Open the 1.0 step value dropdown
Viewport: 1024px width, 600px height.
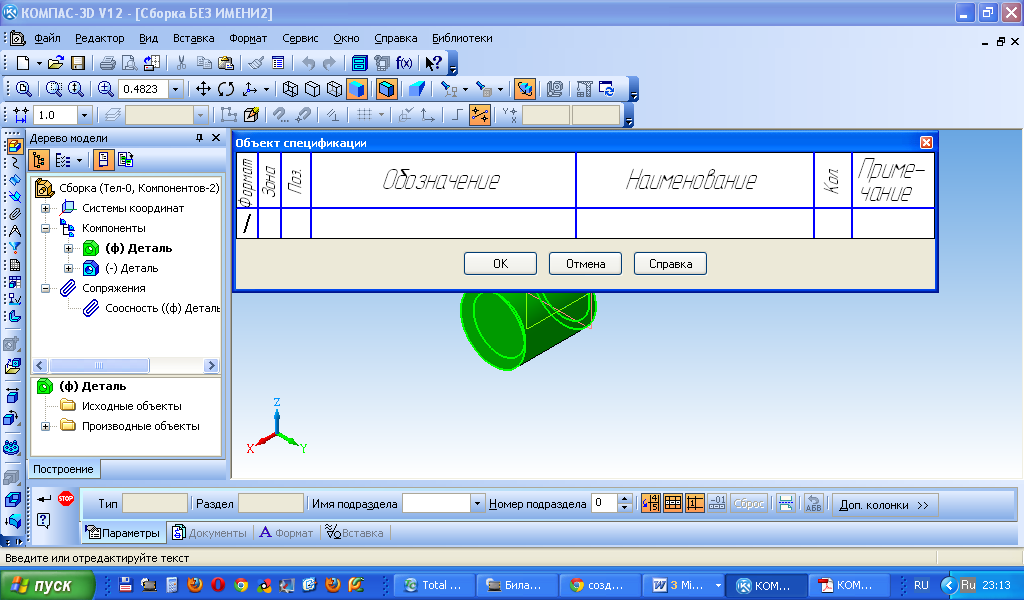[x=84, y=116]
